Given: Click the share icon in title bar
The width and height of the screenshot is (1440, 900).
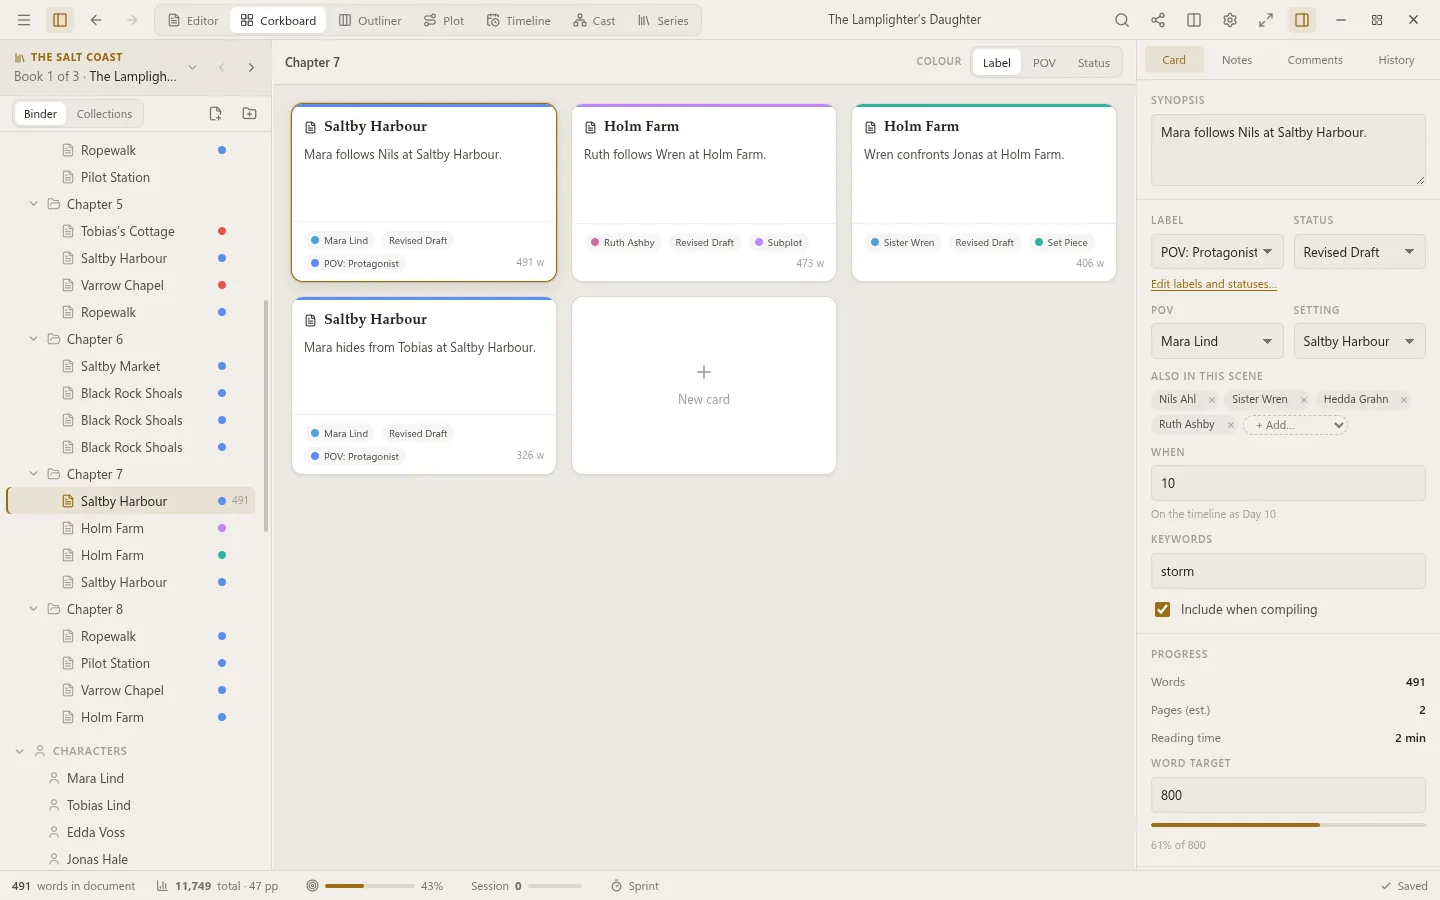Looking at the screenshot, I should click(x=1158, y=20).
